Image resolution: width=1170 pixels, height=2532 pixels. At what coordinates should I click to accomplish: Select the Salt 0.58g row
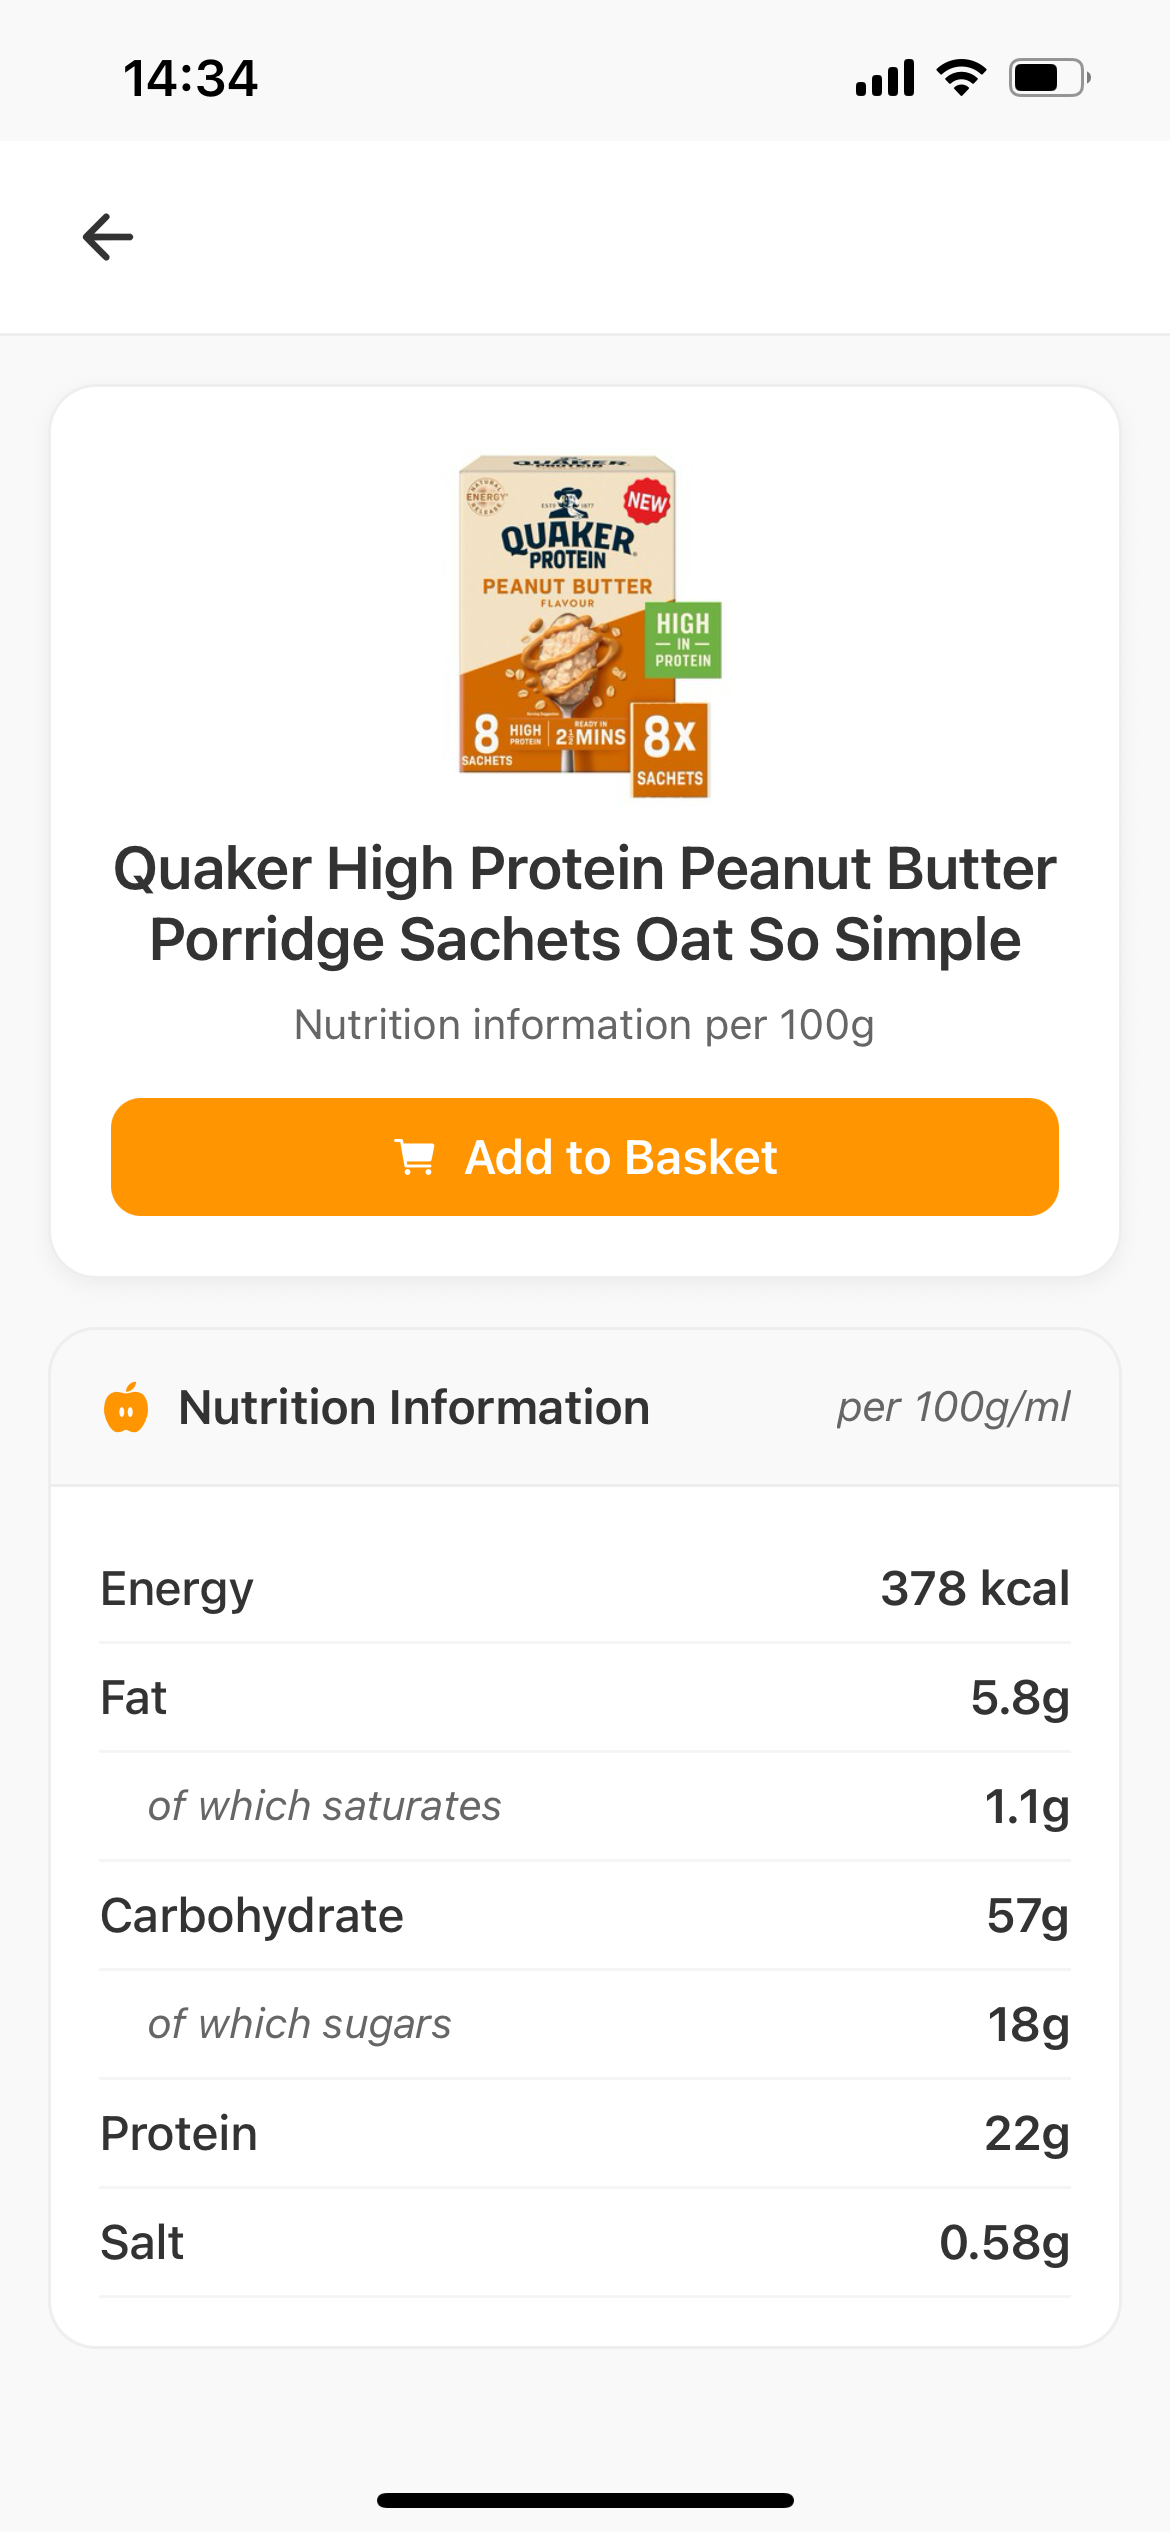pyautogui.click(x=585, y=2242)
